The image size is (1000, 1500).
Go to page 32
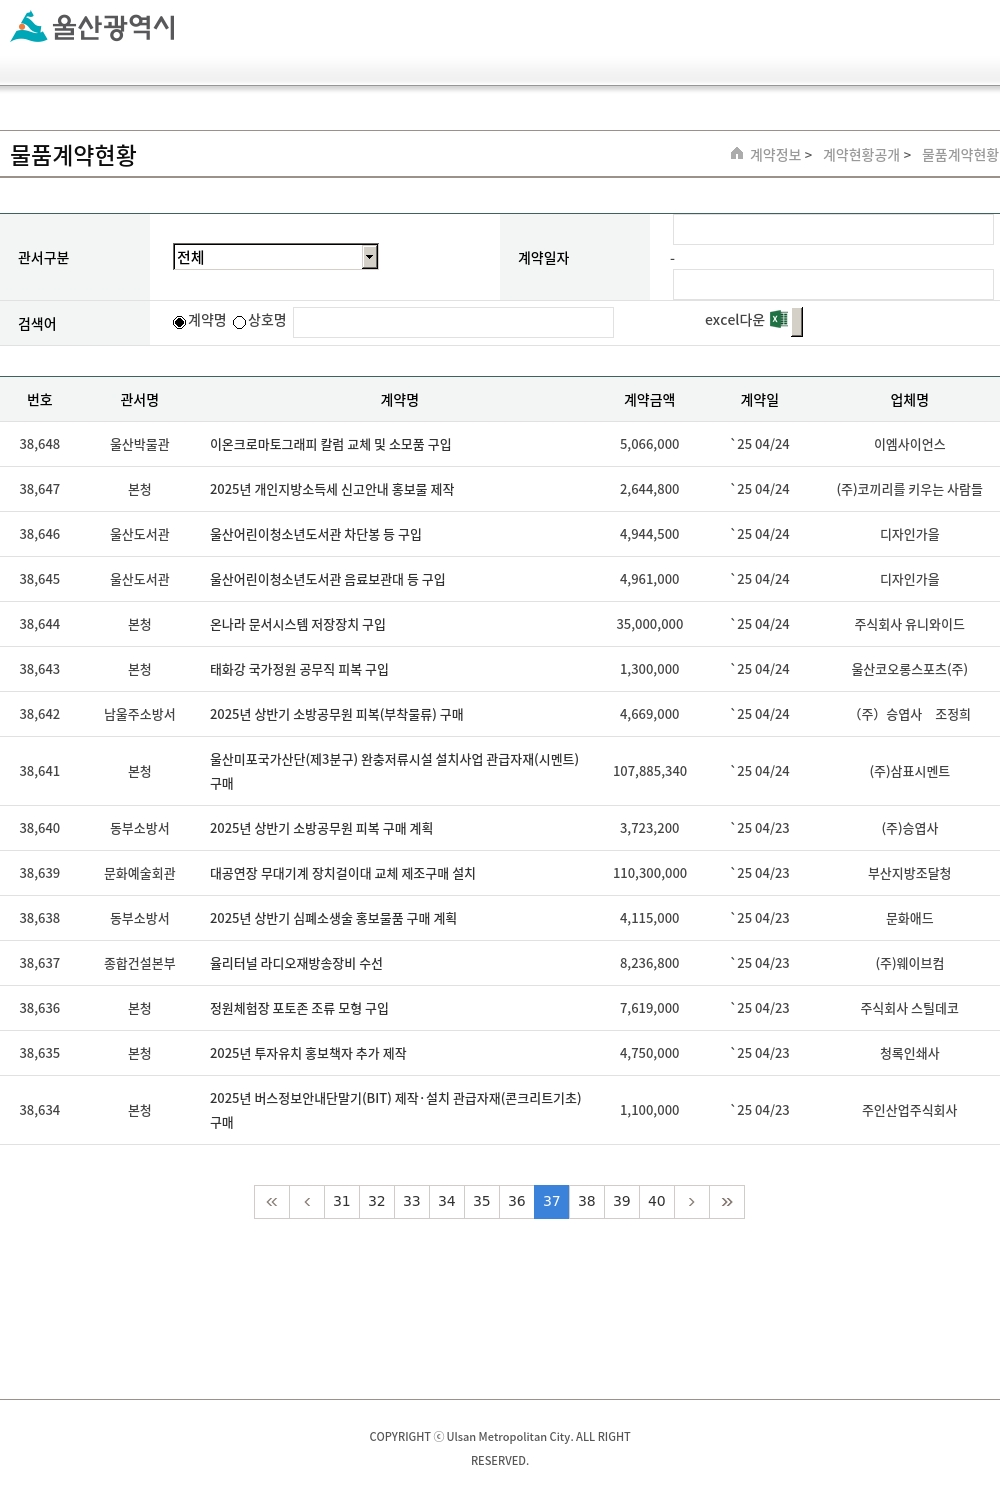(x=377, y=1202)
